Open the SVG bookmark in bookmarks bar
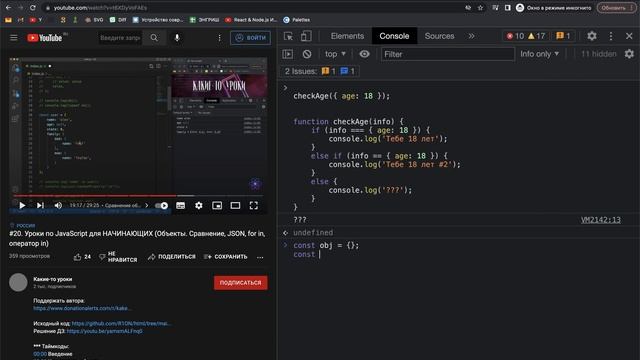The width and height of the screenshot is (640, 360). (94, 20)
